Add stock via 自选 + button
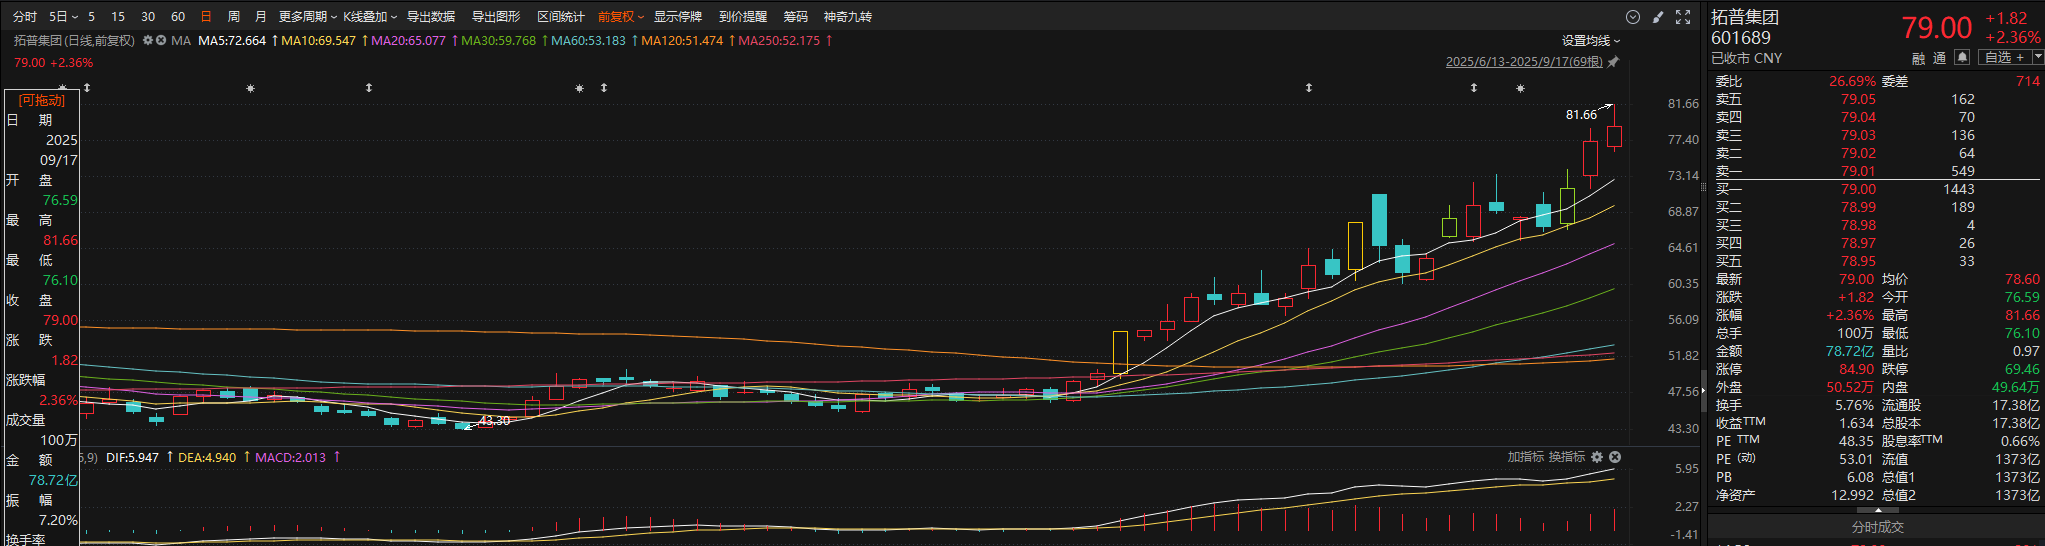Viewport: 2045px width, 546px height. 2005,57
